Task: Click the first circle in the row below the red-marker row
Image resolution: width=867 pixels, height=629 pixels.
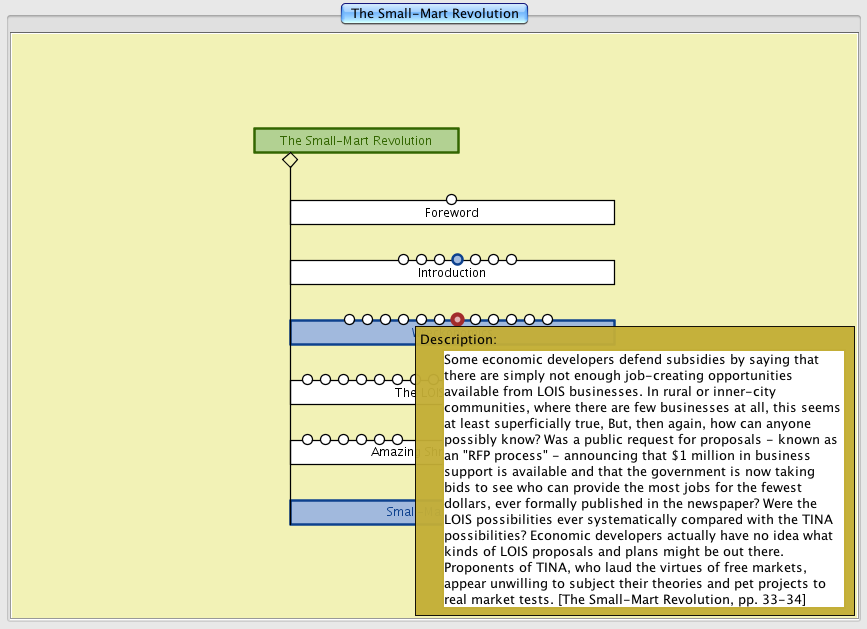Action: [308, 380]
